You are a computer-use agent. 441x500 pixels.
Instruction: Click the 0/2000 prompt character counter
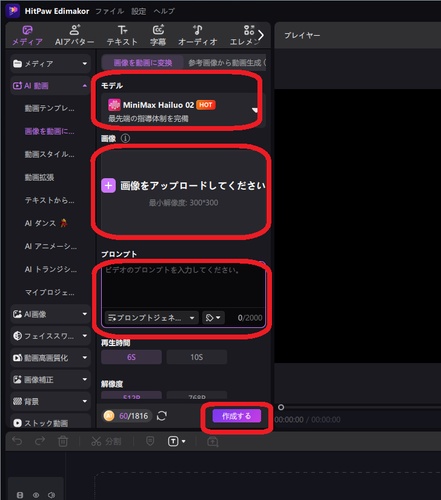click(x=250, y=318)
